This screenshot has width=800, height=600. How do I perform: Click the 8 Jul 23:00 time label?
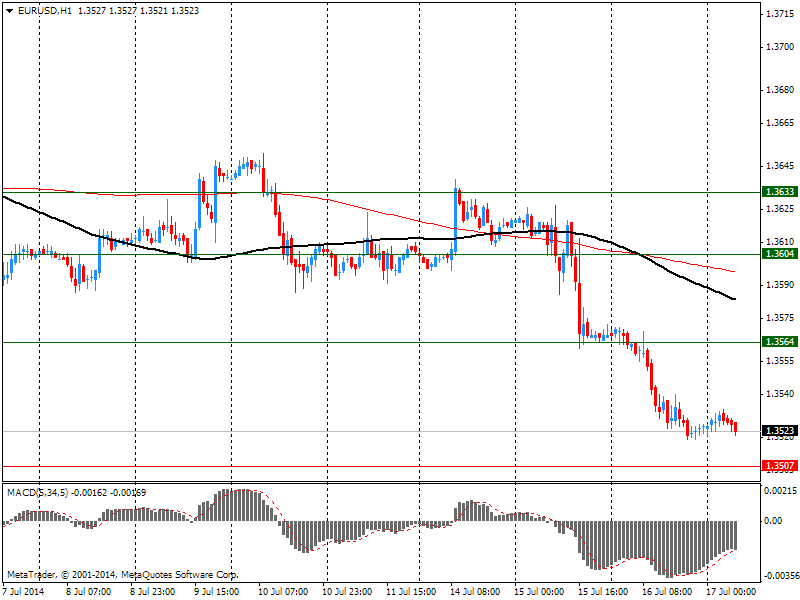tap(153, 592)
